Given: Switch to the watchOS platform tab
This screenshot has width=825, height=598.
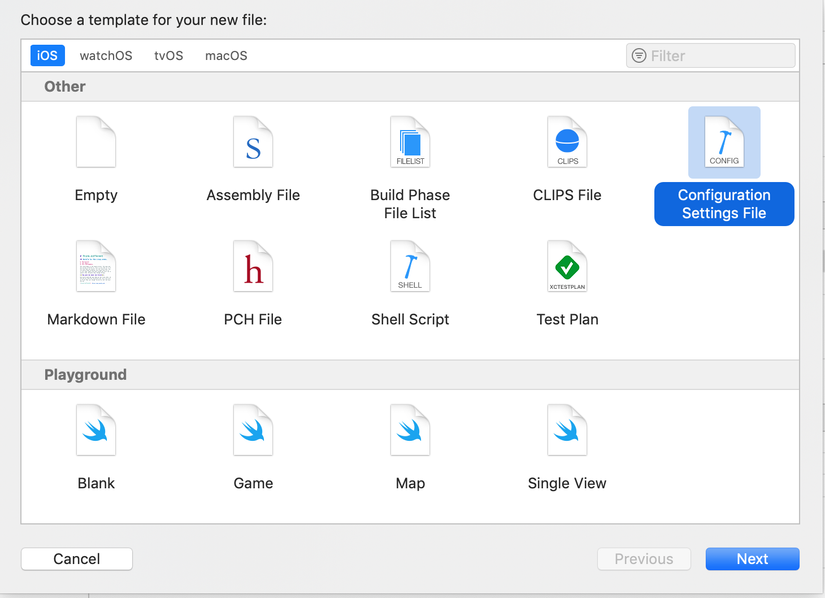Looking at the screenshot, I should point(106,56).
